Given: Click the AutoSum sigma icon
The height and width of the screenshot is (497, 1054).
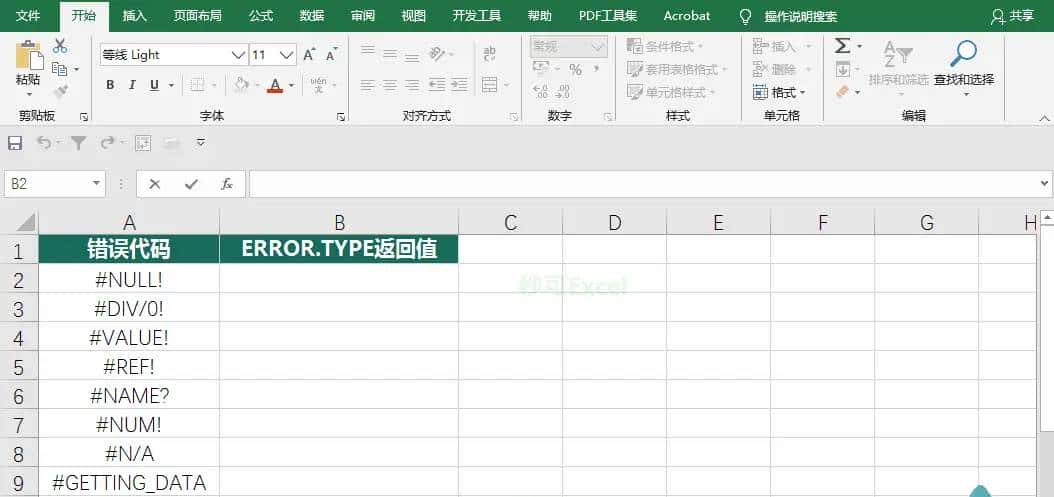Looking at the screenshot, I should click(x=842, y=46).
